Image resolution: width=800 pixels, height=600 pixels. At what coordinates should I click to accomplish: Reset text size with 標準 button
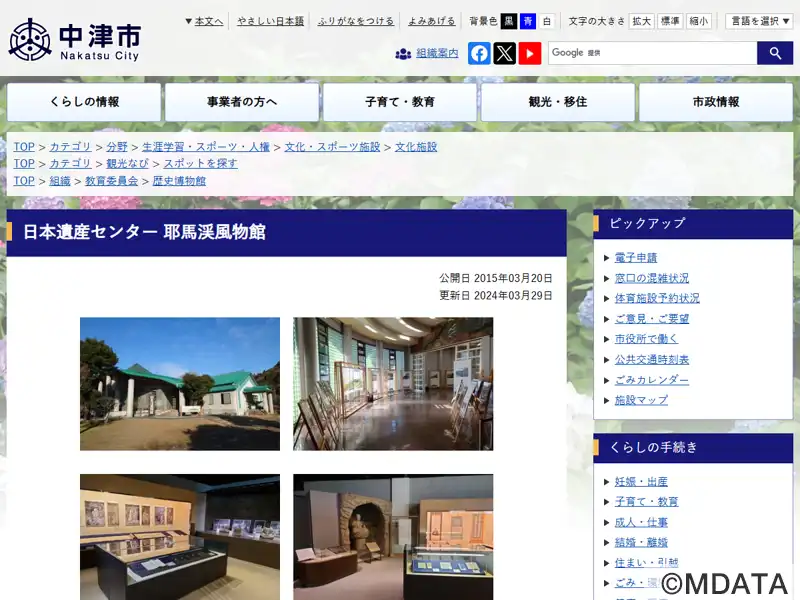(670, 21)
